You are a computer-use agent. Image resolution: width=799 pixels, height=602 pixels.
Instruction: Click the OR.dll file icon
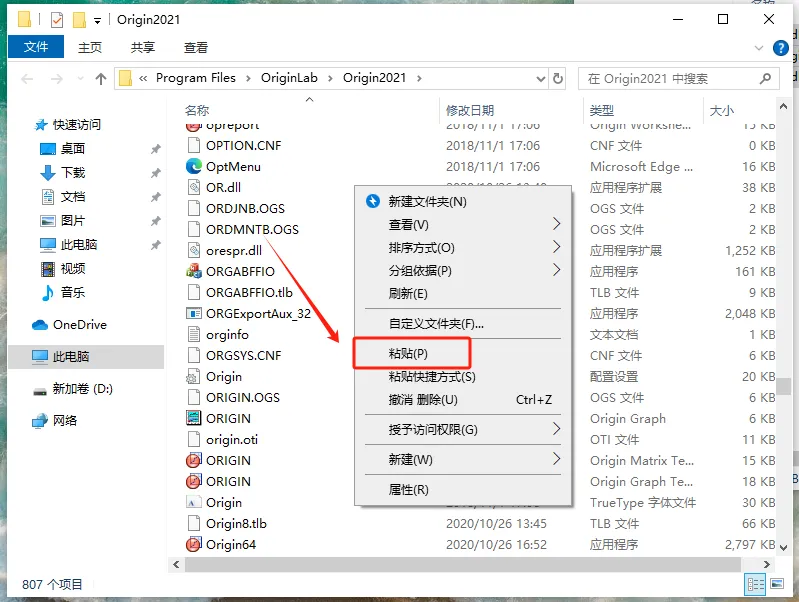(194, 187)
